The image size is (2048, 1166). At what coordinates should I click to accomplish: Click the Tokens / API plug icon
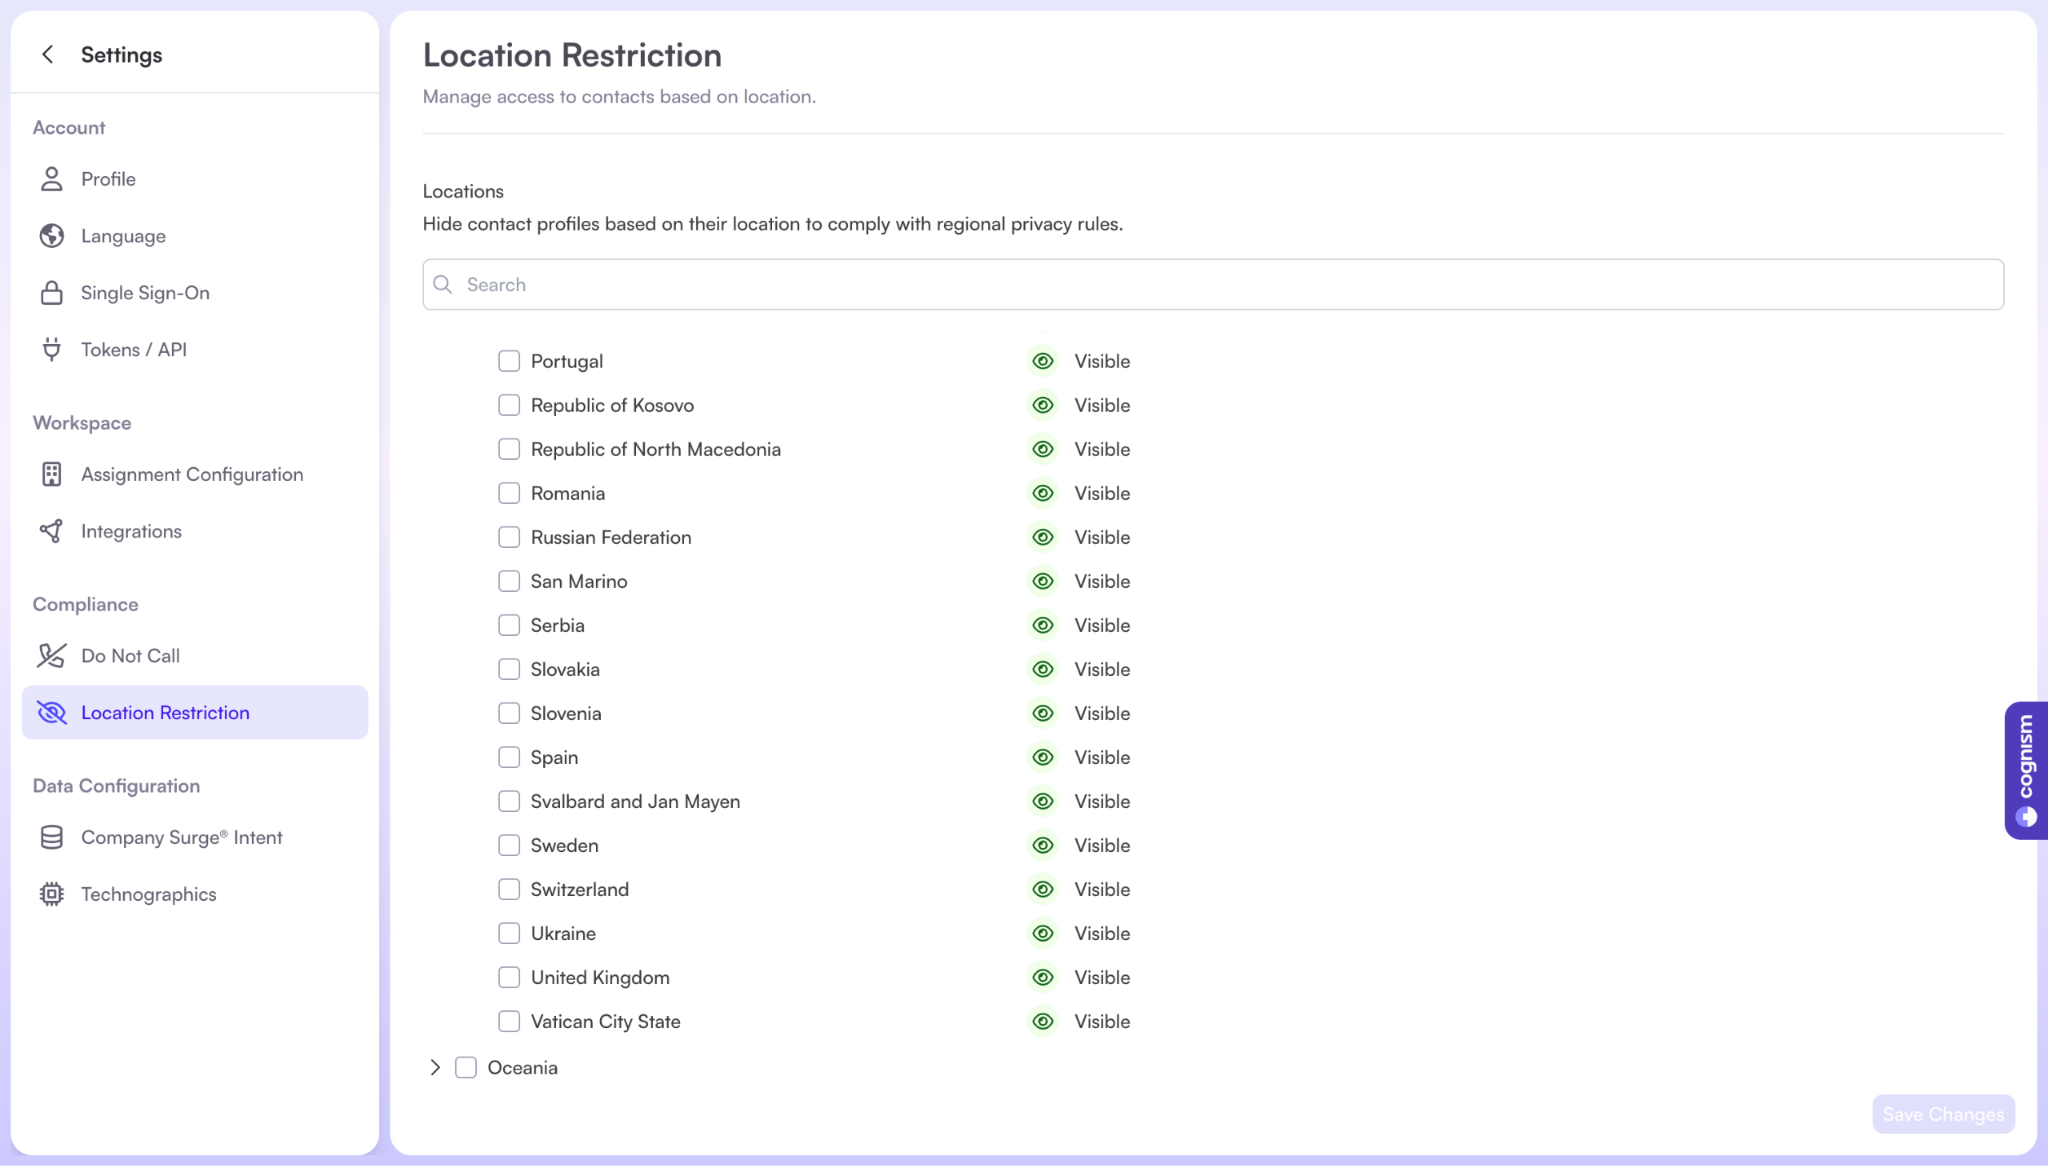tap(51, 349)
